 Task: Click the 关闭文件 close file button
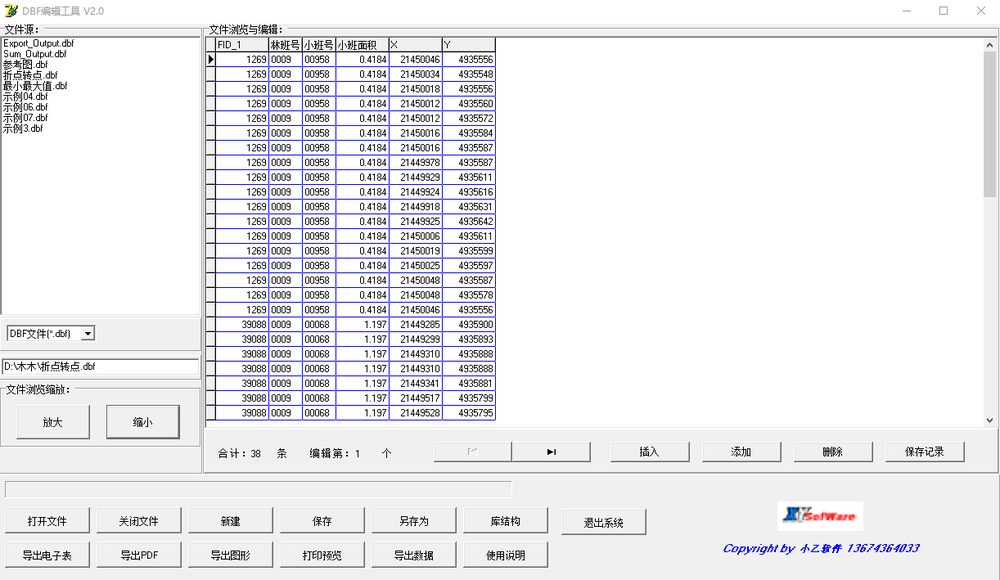[139, 521]
